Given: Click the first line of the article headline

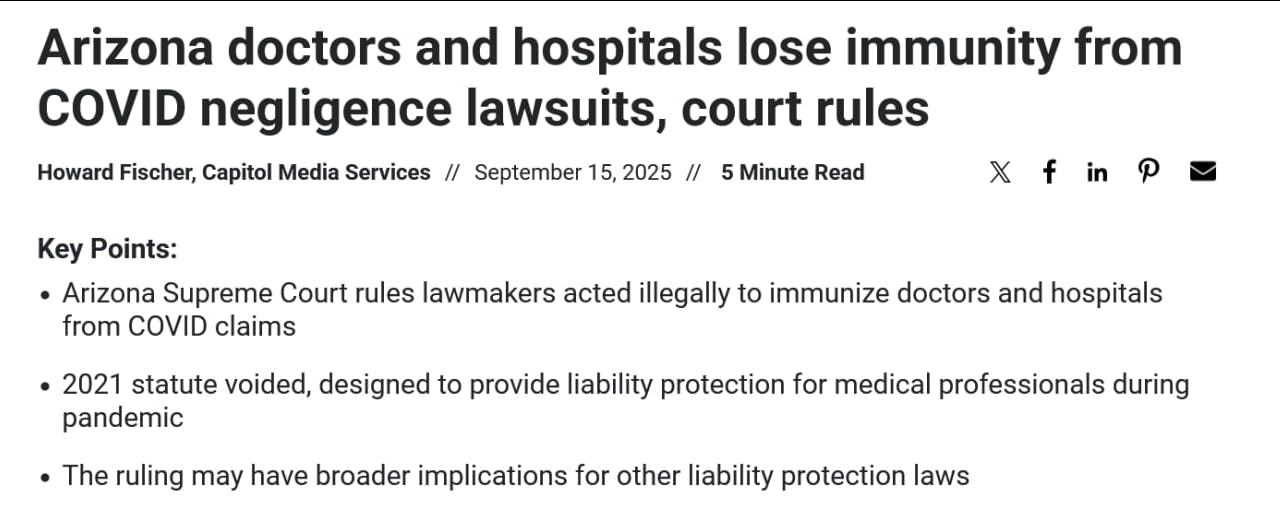Looking at the screenshot, I should [609, 47].
